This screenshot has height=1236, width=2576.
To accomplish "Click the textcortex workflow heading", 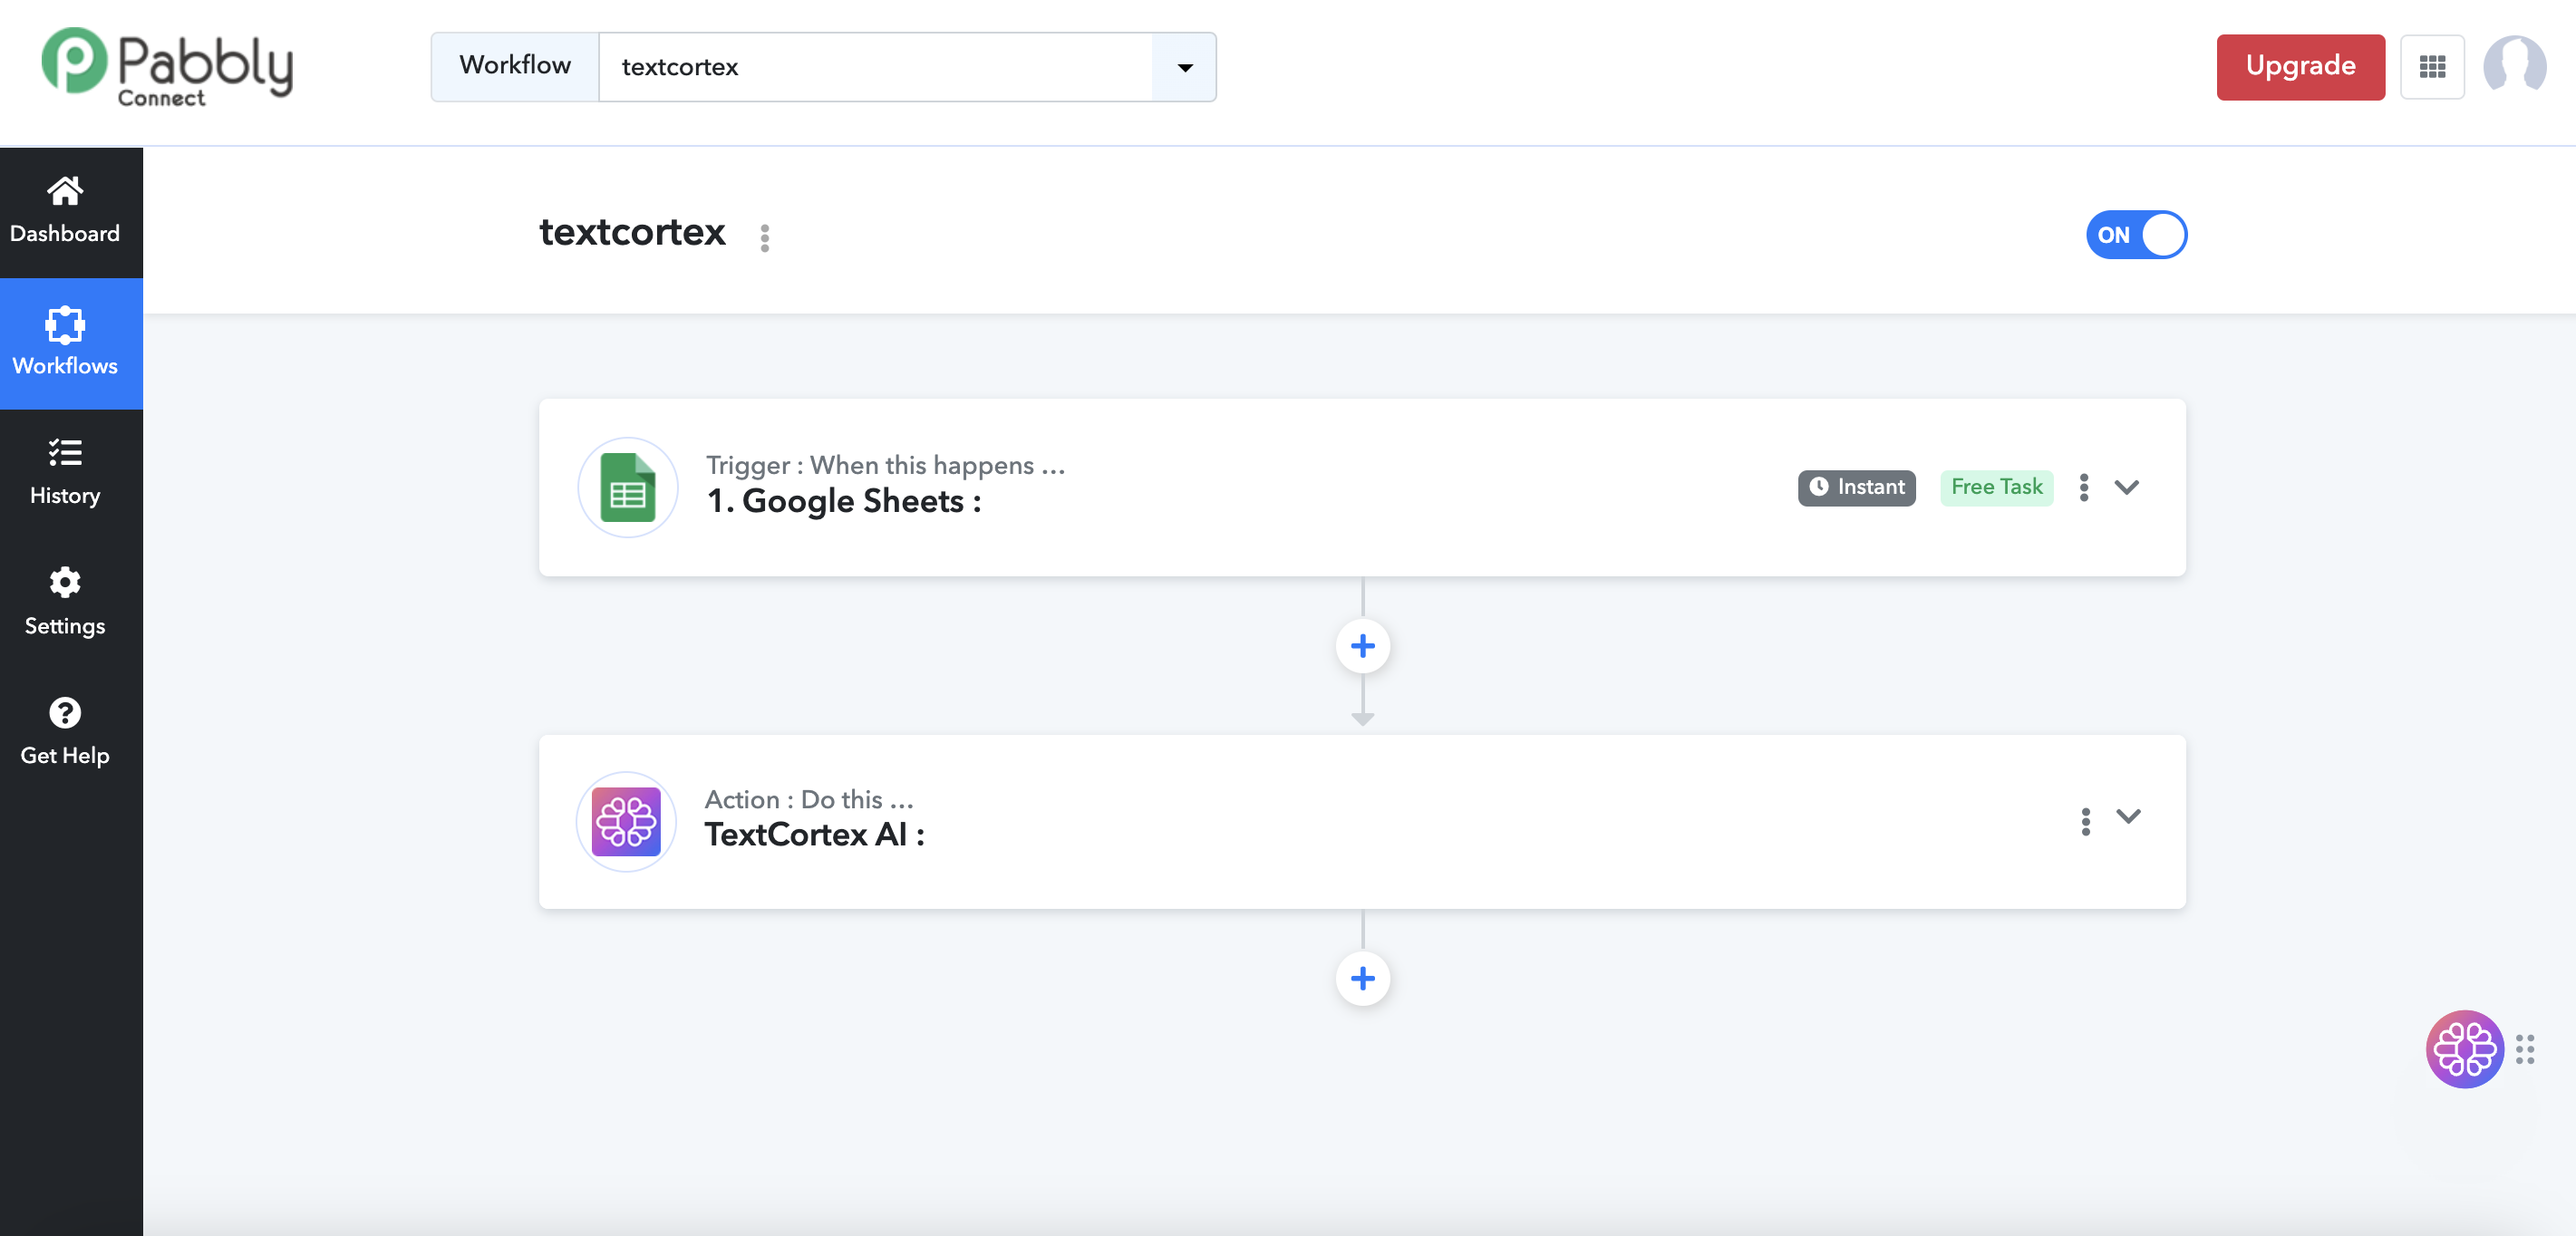I will pyautogui.click(x=632, y=232).
